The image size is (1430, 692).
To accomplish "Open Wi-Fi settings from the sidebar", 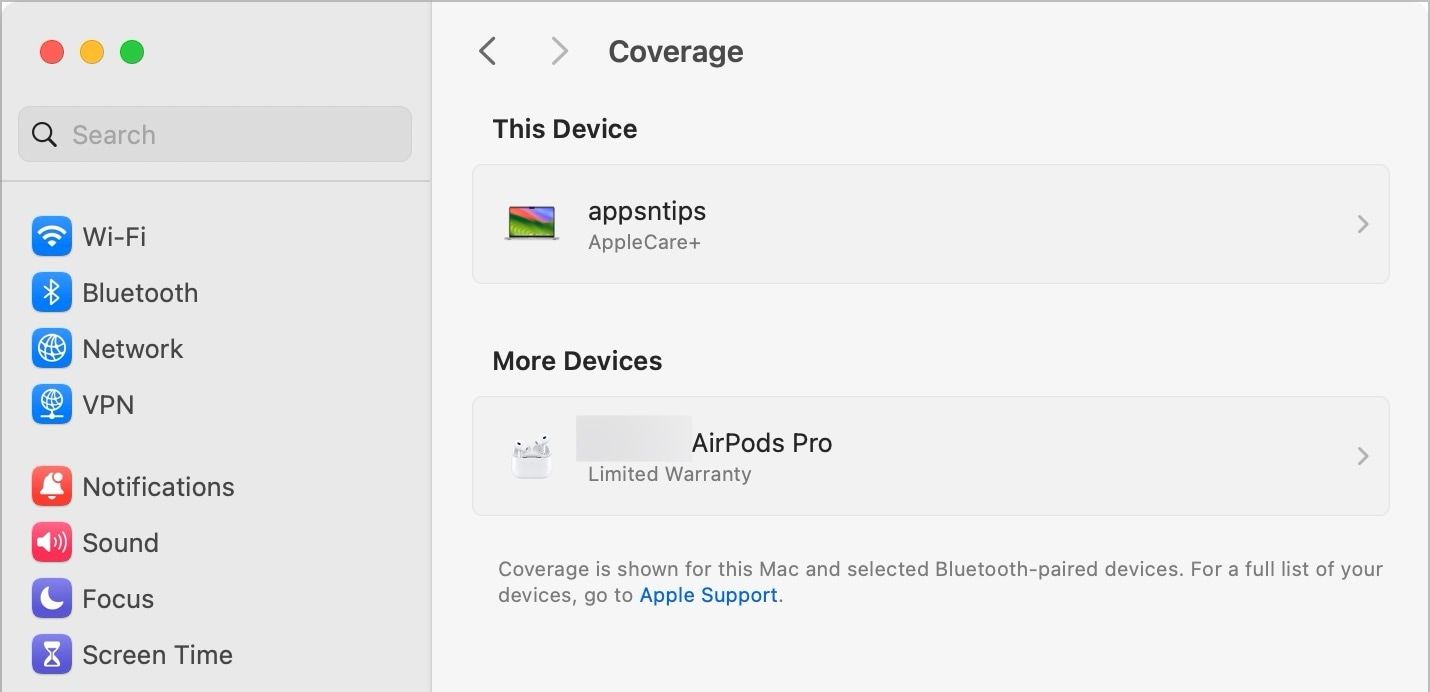I will pyautogui.click(x=51, y=236).
